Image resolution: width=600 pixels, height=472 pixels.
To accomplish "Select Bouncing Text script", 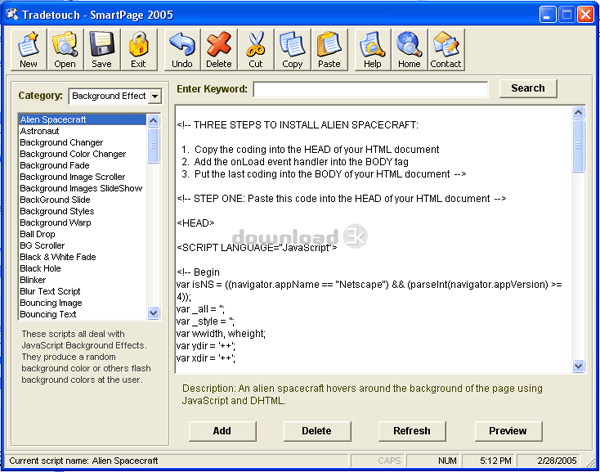I will pyautogui.click(x=82, y=314).
